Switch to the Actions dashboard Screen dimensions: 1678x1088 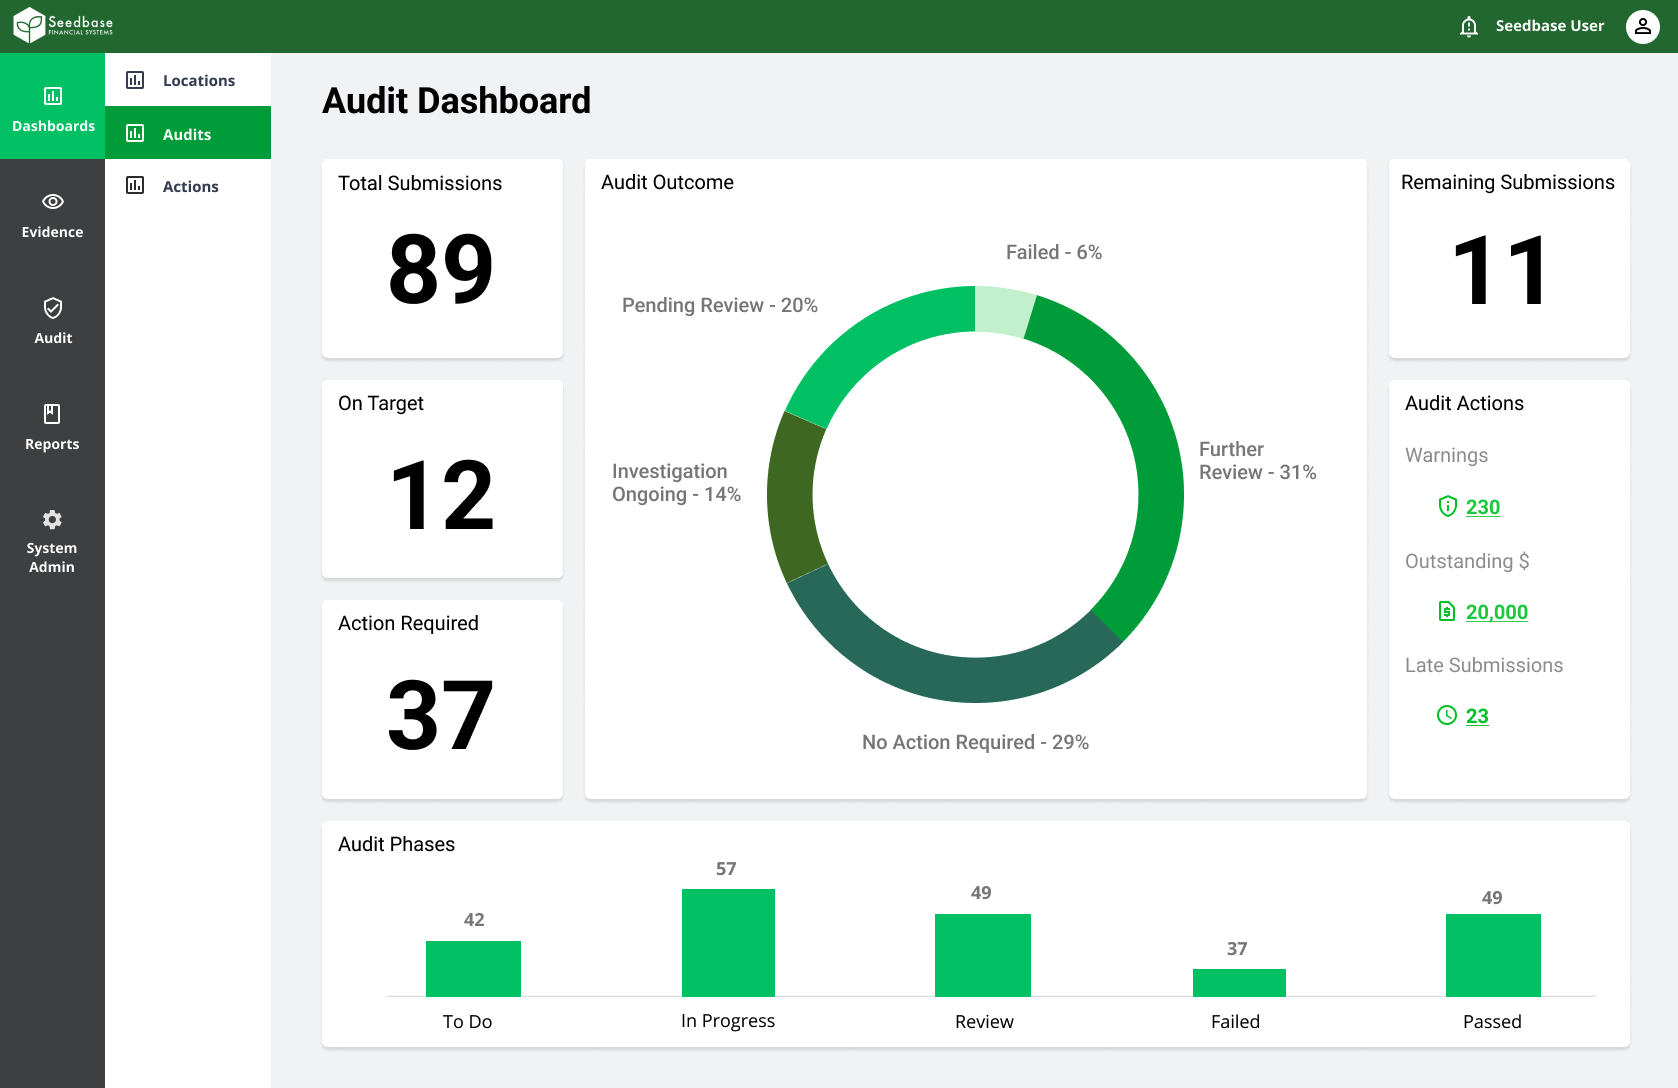190,186
